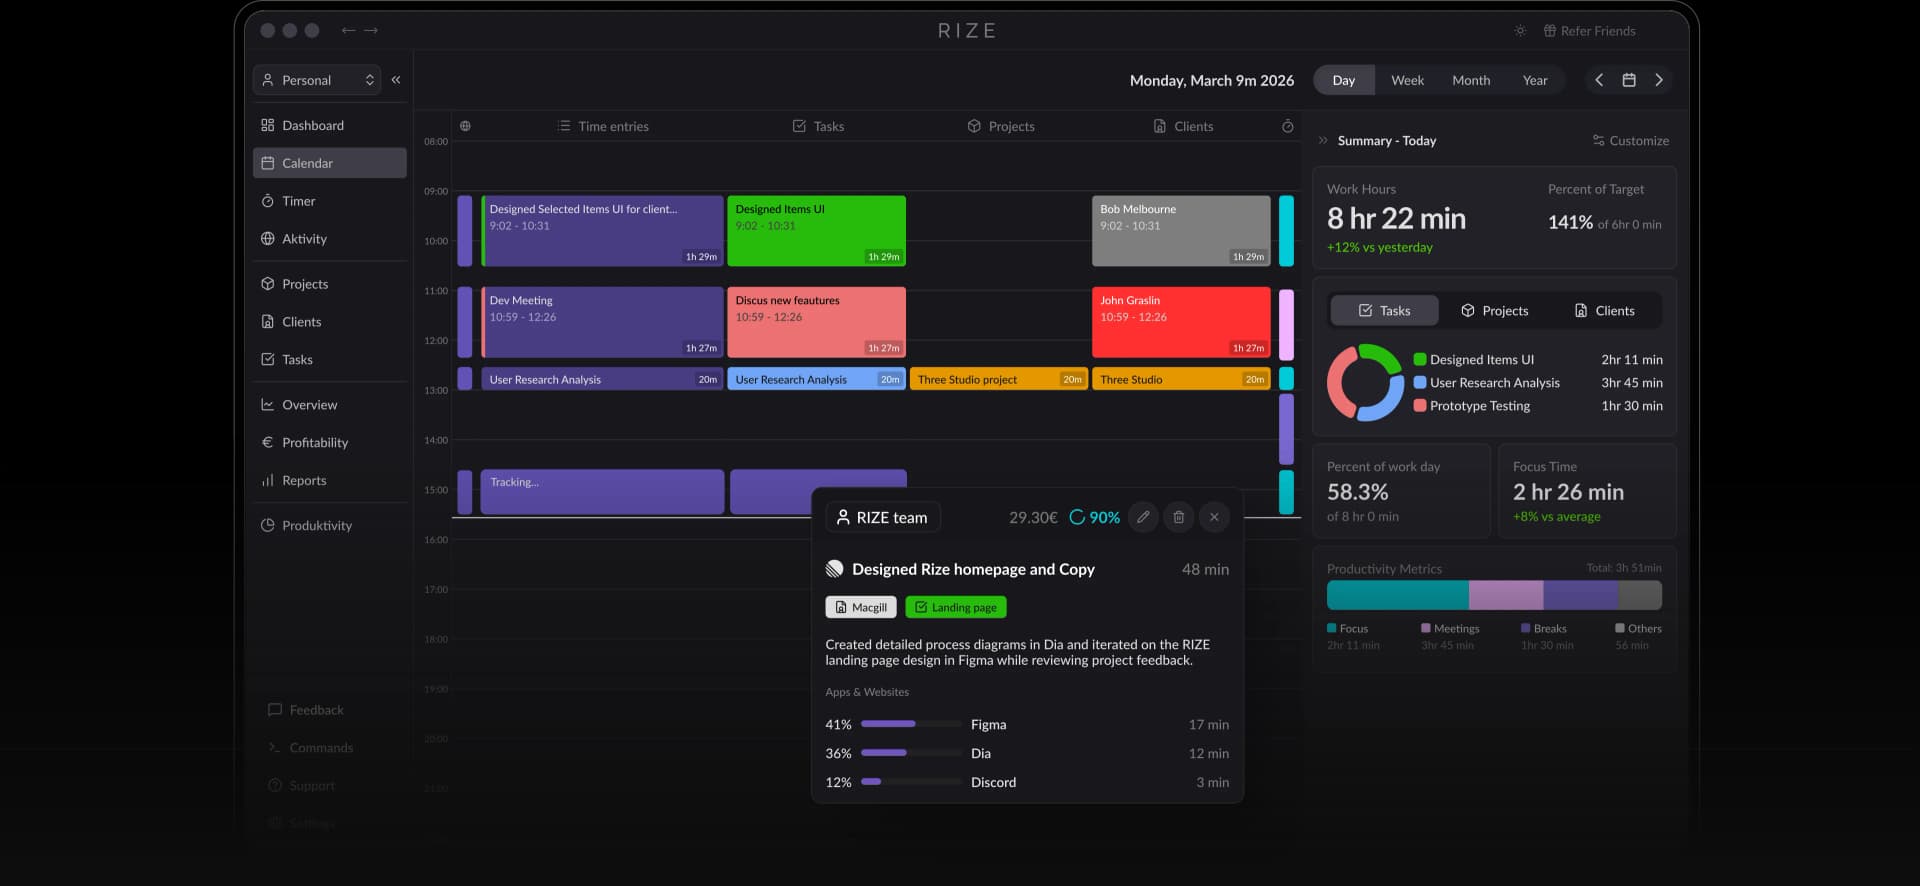The height and width of the screenshot is (886, 1920).
Task: Open sidebar Tasks page
Action: coord(329,360)
